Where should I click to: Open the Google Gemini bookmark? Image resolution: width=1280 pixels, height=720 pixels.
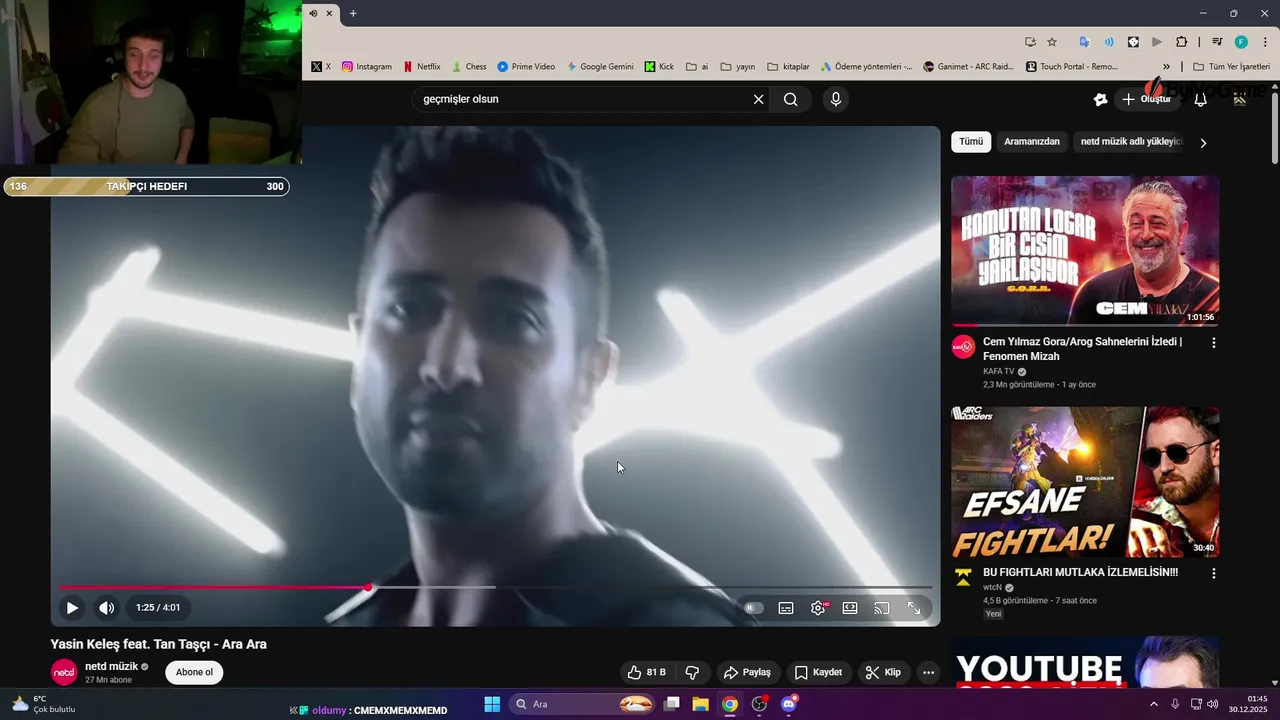[x=600, y=66]
